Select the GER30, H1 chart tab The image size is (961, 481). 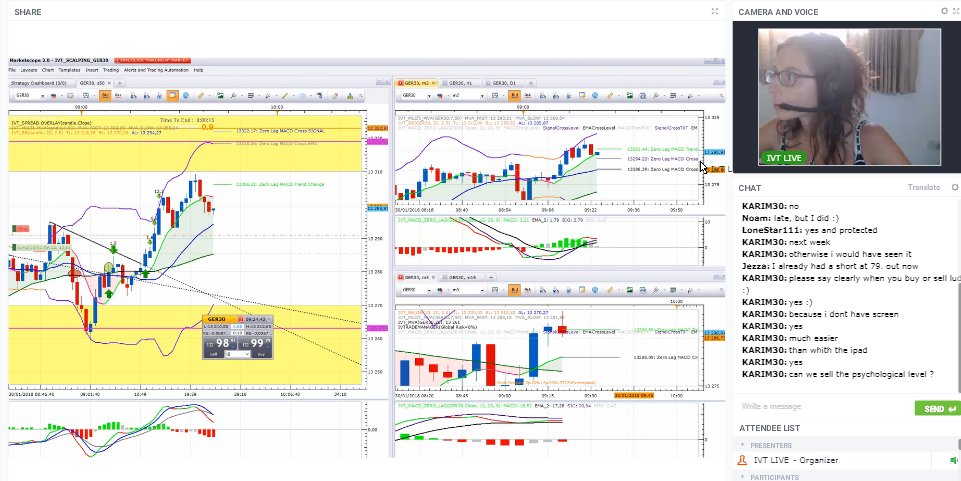pos(461,83)
